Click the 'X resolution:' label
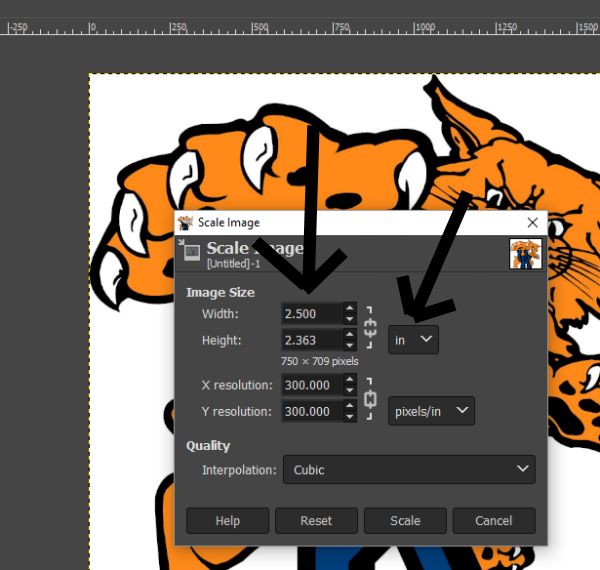This screenshot has width=600, height=570. 237,385
